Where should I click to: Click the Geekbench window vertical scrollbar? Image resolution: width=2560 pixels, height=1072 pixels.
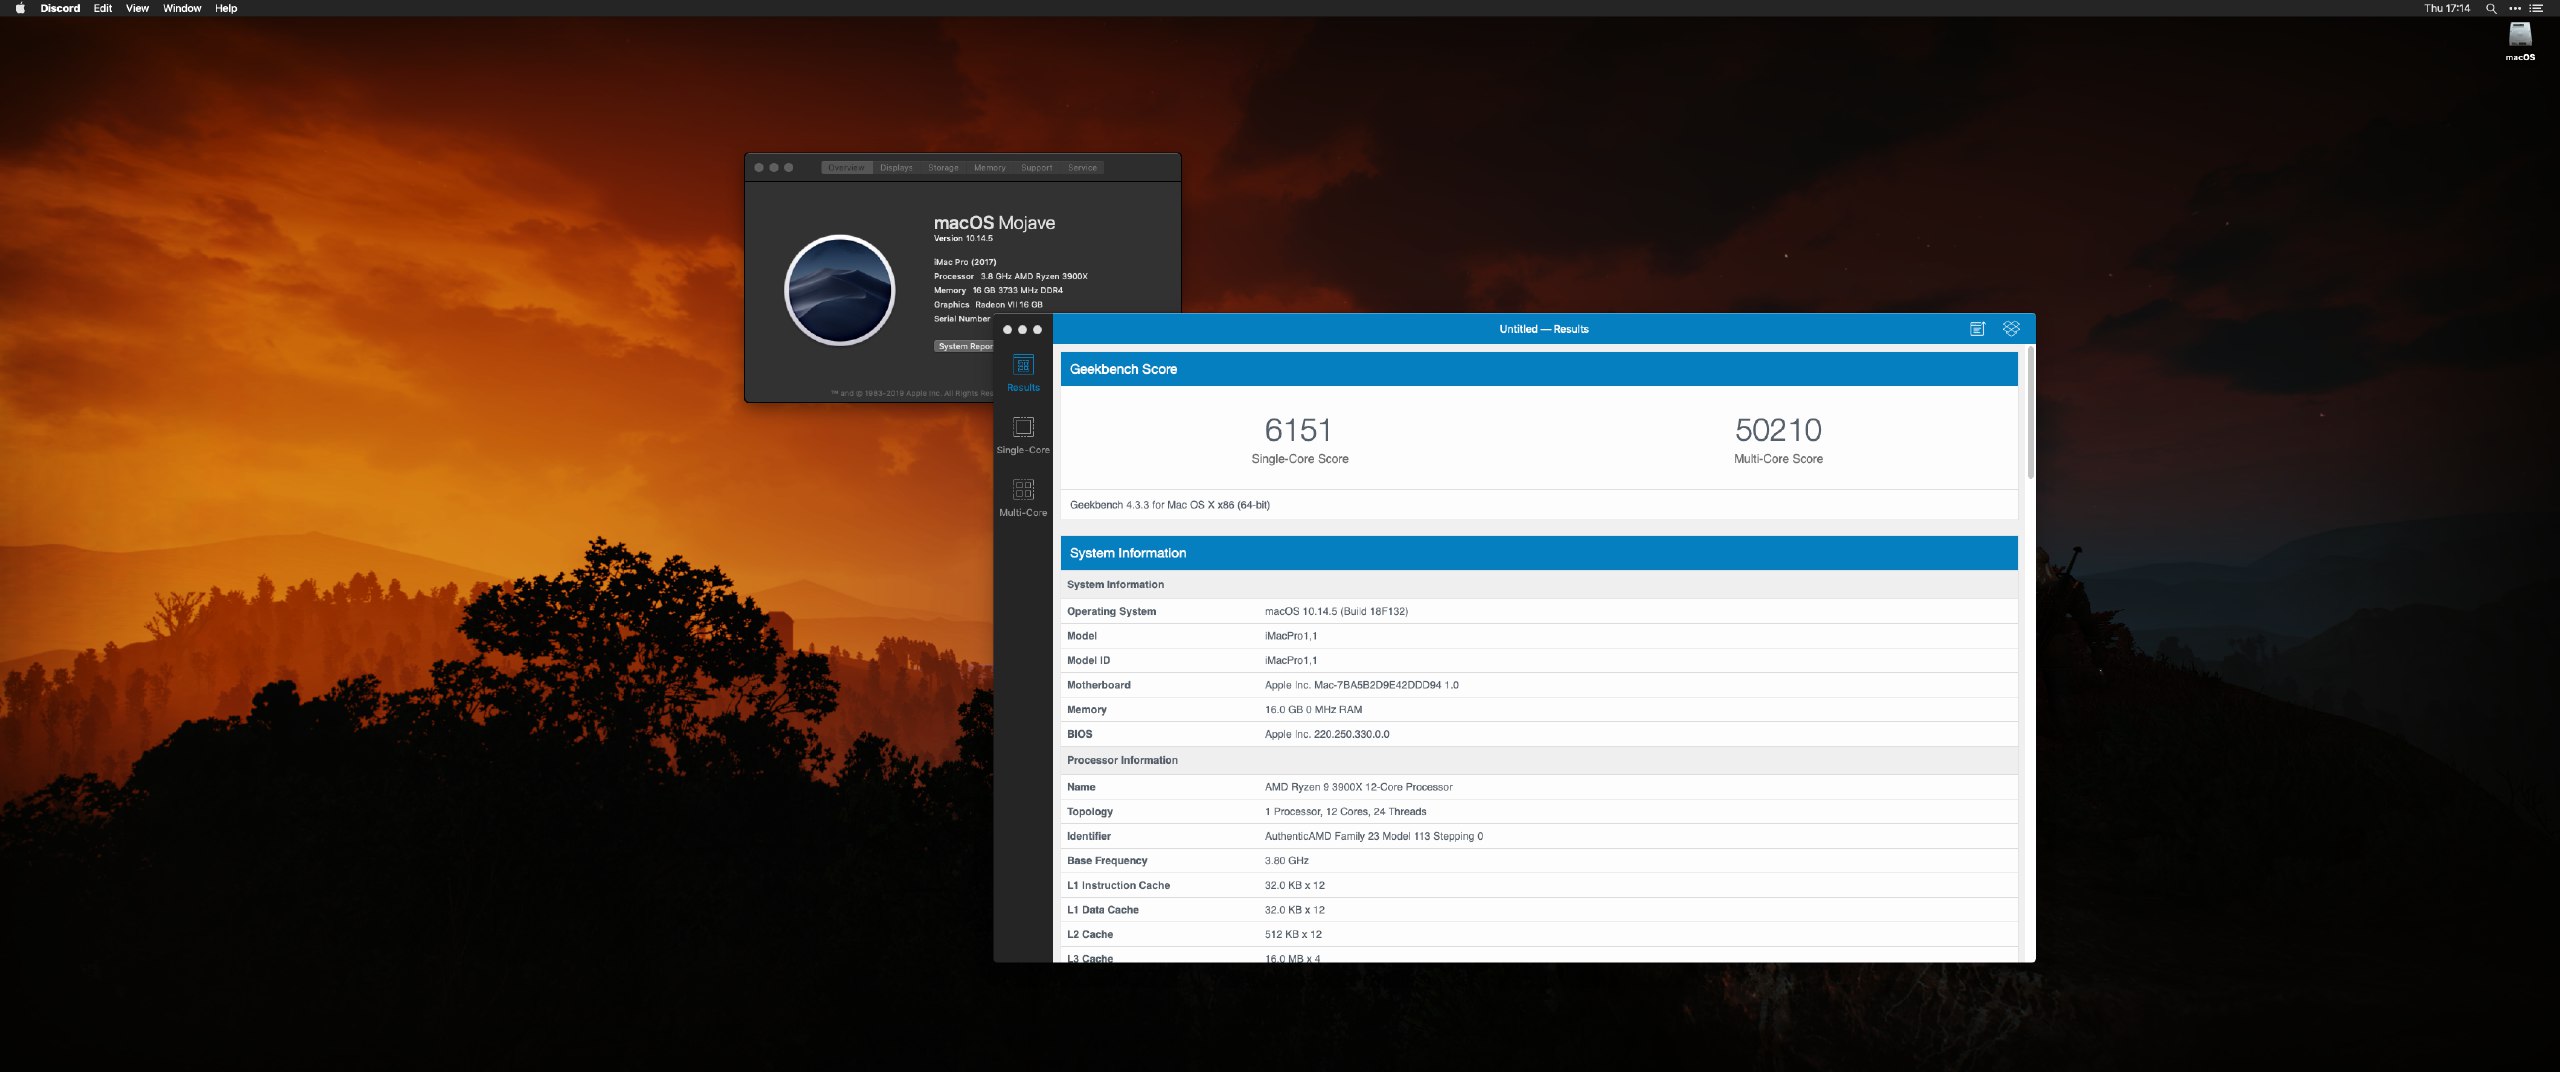pos(2030,413)
